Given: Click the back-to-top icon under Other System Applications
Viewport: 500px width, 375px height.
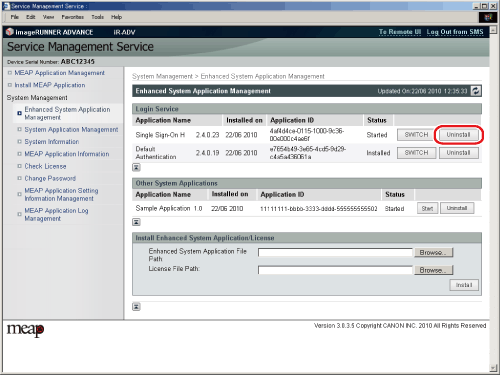Looking at the screenshot, I should coord(136,222).
